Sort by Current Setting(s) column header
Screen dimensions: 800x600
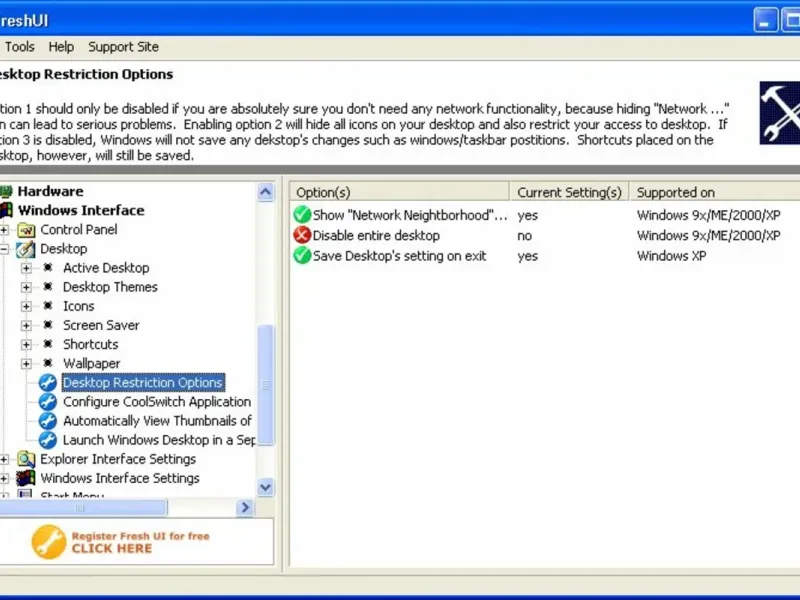click(569, 192)
